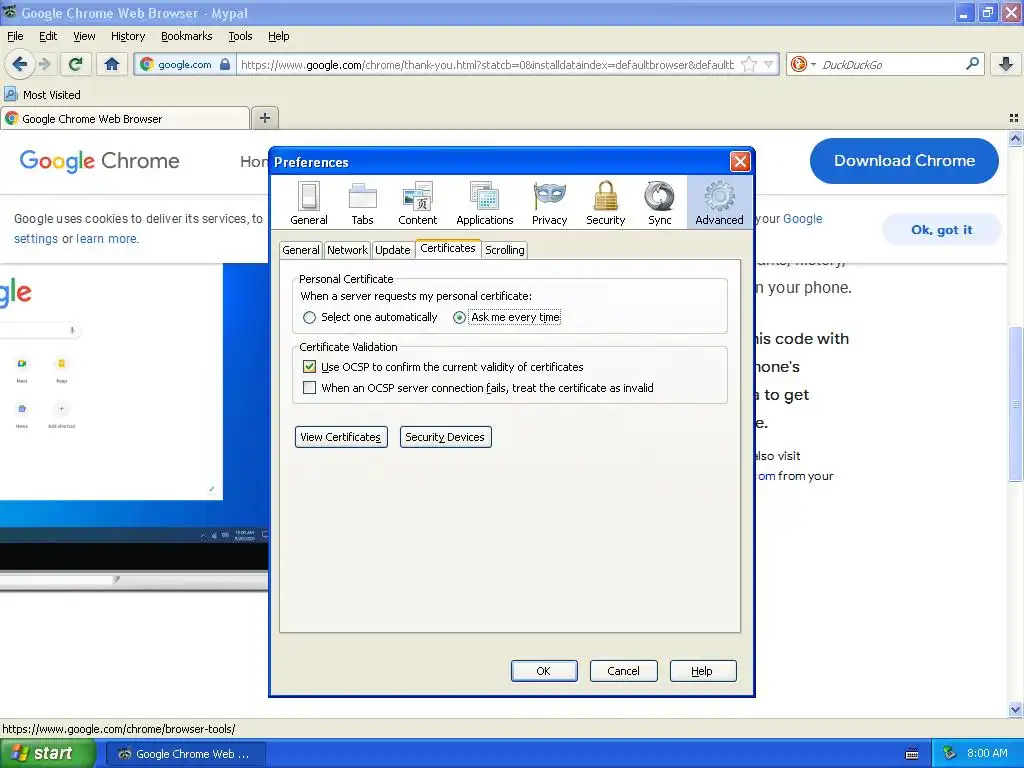The height and width of the screenshot is (768, 1024).
Task: Open the Sync preferences pane
Action: point(660,203)
